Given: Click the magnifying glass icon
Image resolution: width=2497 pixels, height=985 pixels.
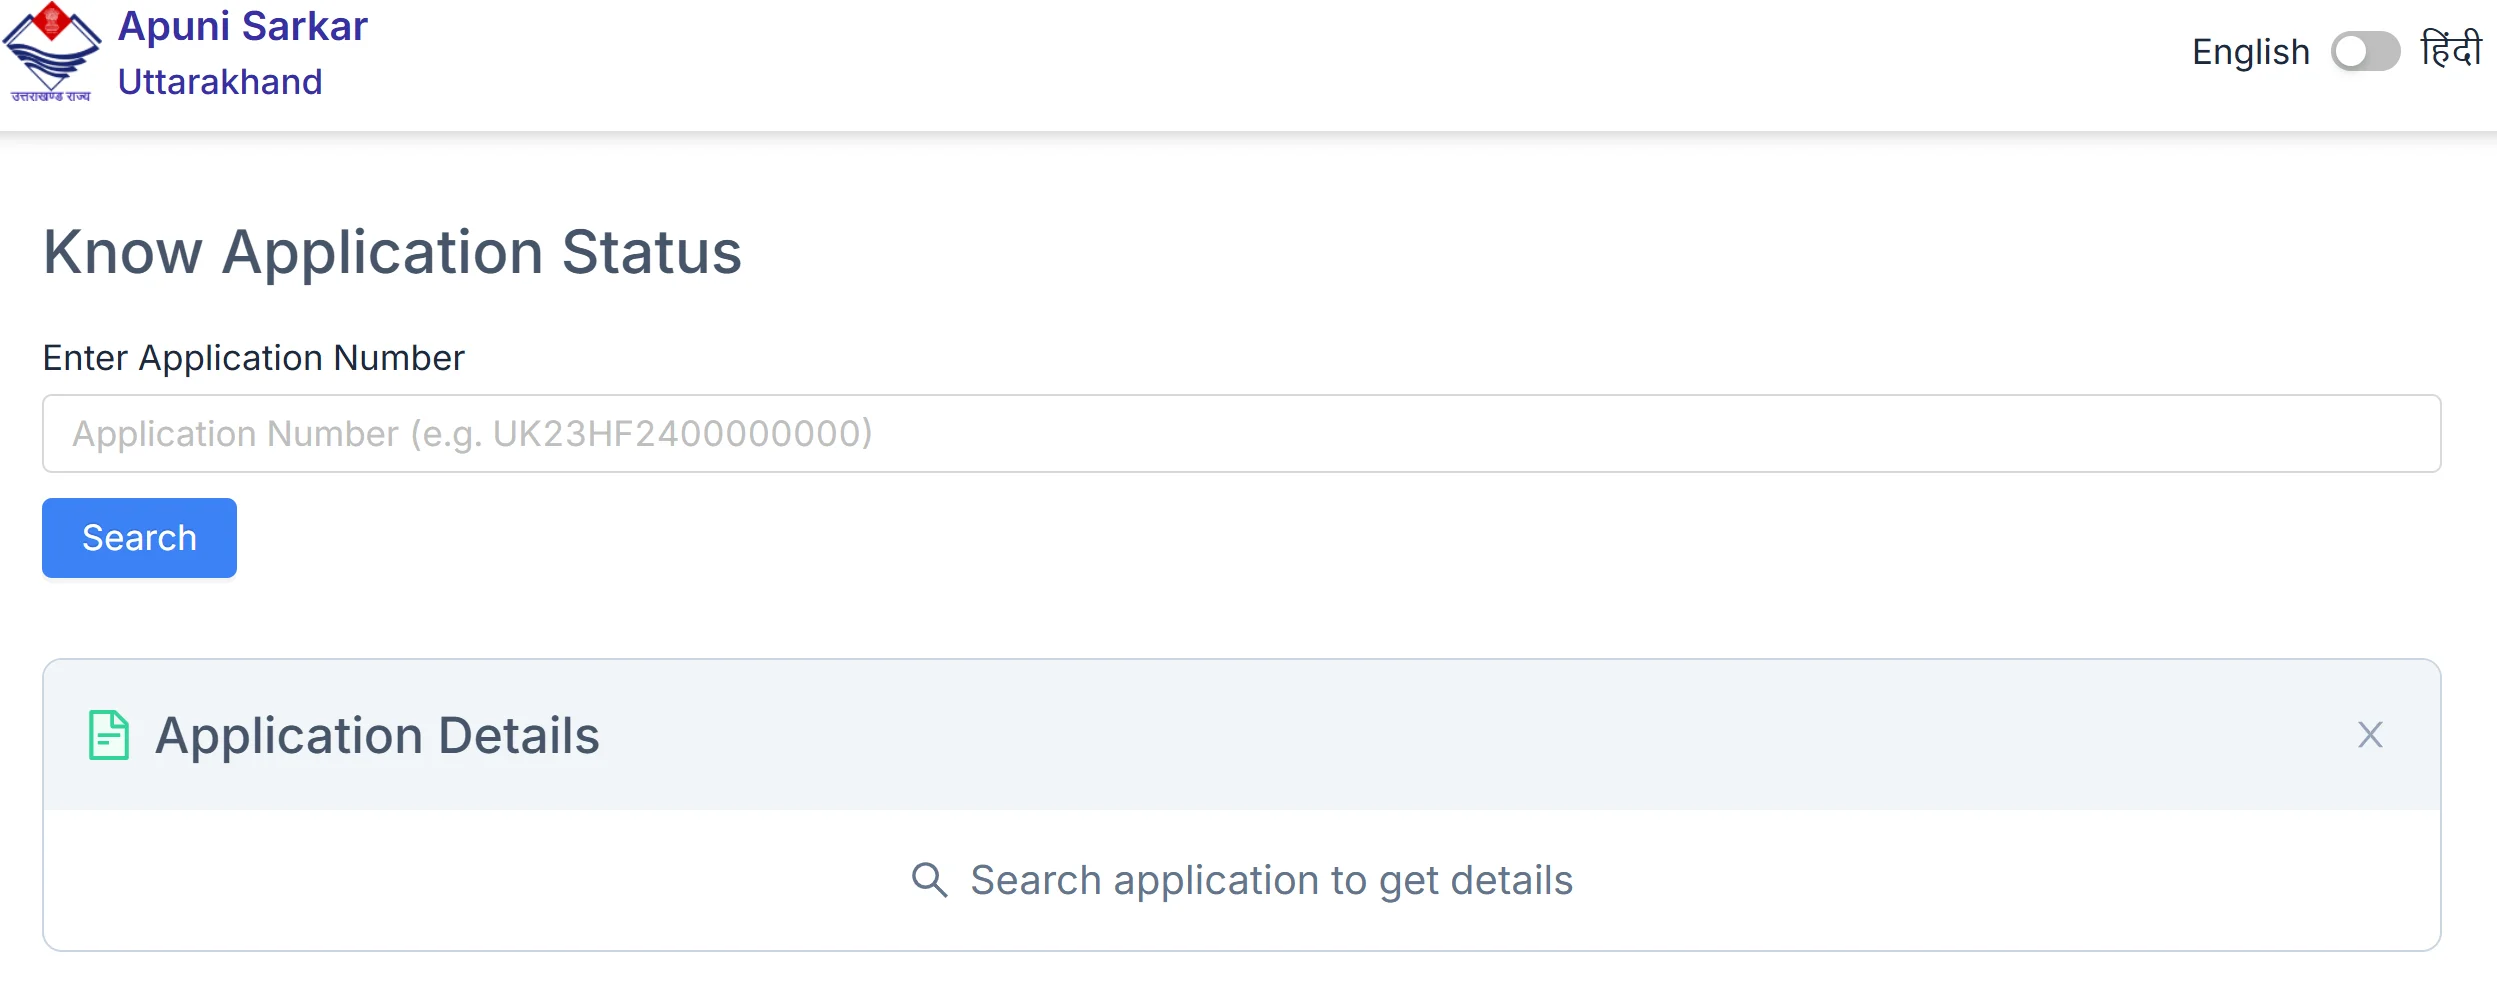Looking at the screenshot, I should pyautogui.click(x=929, y=880).
